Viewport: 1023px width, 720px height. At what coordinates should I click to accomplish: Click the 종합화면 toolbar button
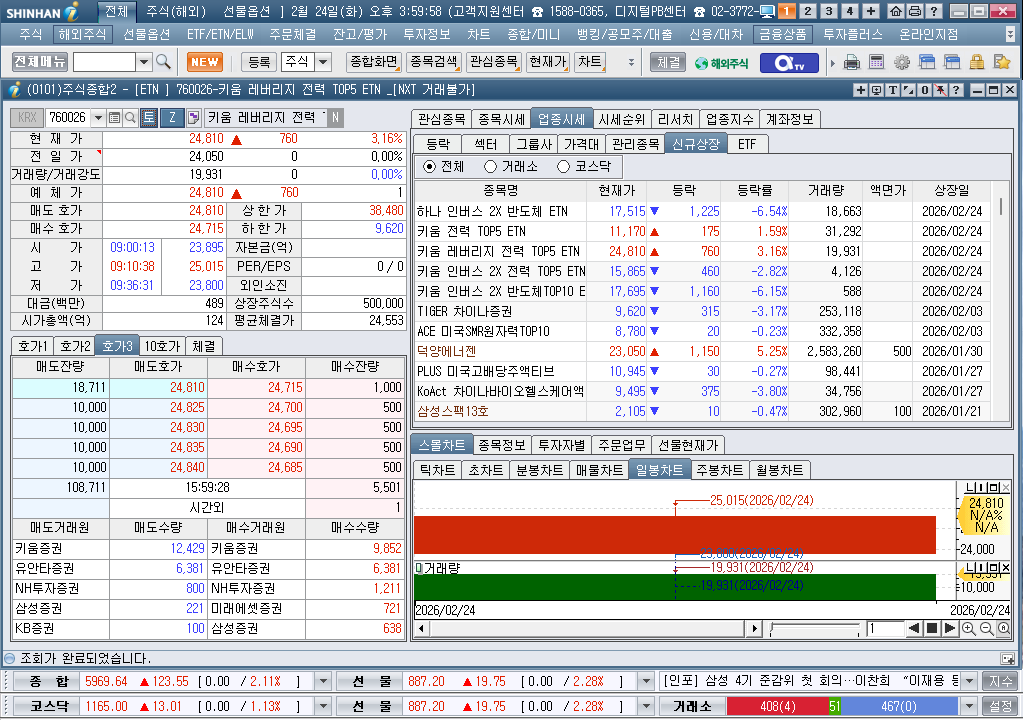coord(374,62)
